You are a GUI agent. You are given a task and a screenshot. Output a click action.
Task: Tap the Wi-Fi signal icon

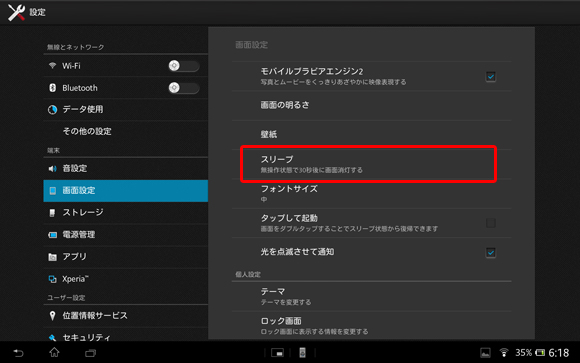click(x=53, y=65)
